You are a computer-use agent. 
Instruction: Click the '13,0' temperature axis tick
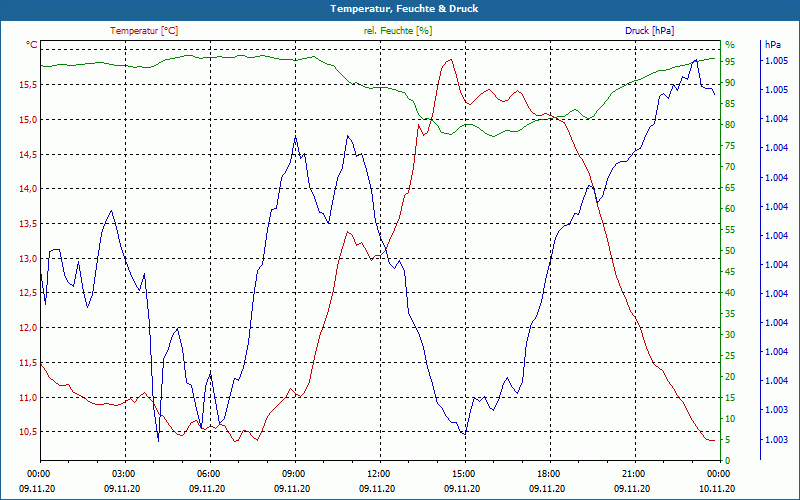28,259
